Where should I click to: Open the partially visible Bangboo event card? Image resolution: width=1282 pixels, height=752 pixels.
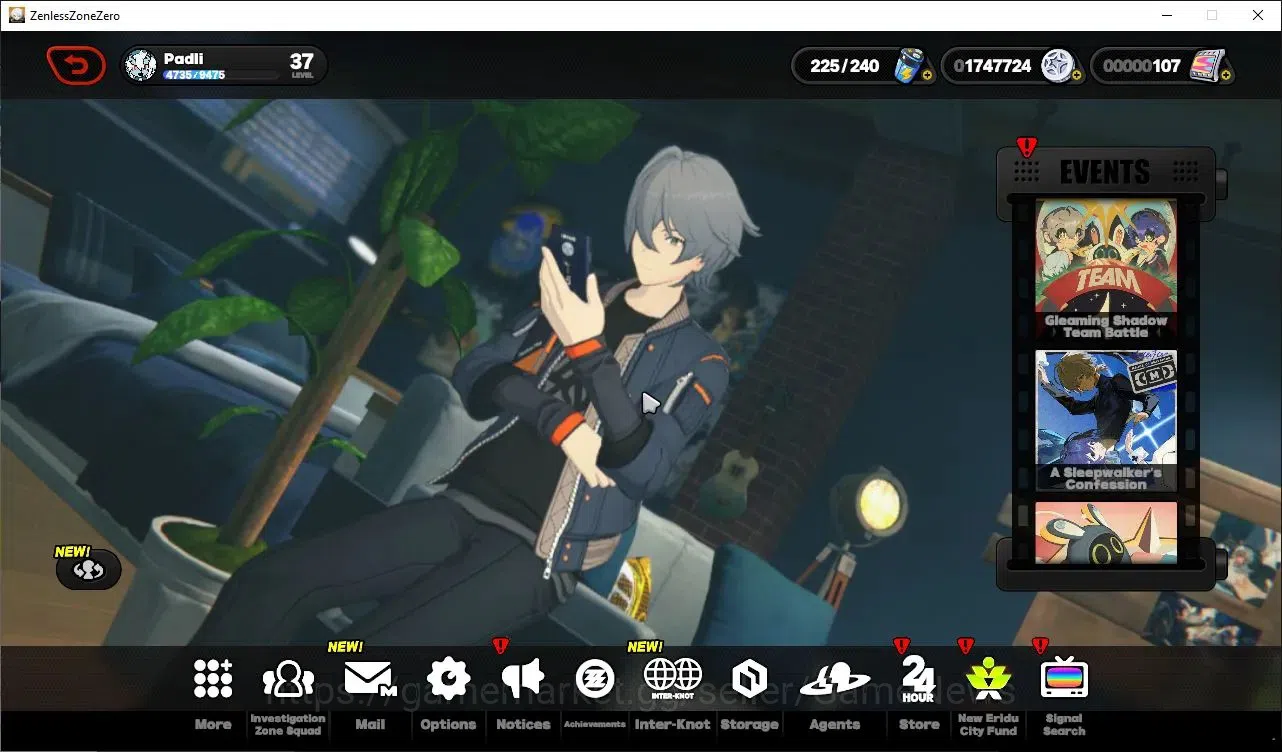[x=1106, y=533]
